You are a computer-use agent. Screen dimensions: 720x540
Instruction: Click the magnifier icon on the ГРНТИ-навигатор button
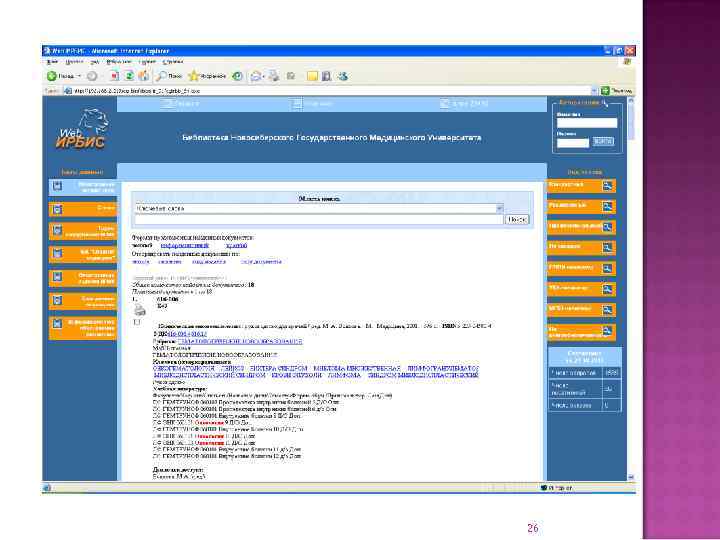[x=607, y=268]
